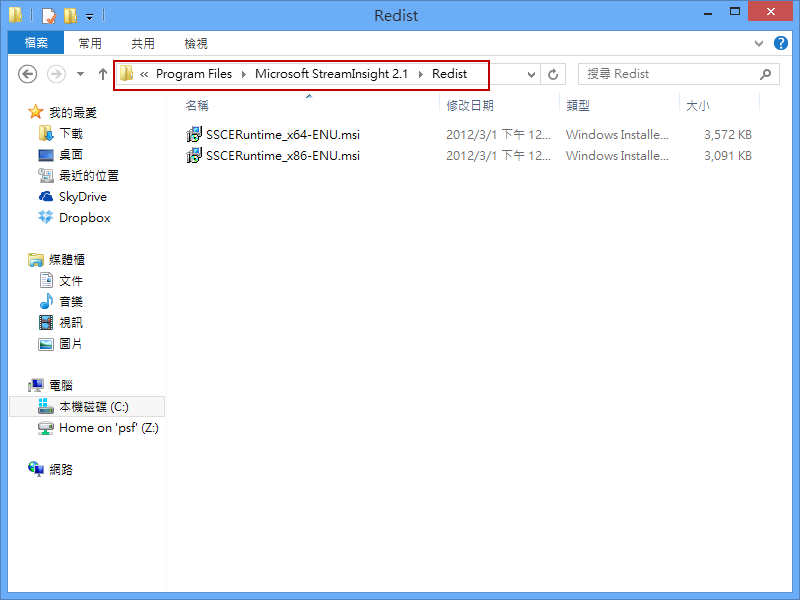
Task: Open address bar history dropdown
Action: 531,74
